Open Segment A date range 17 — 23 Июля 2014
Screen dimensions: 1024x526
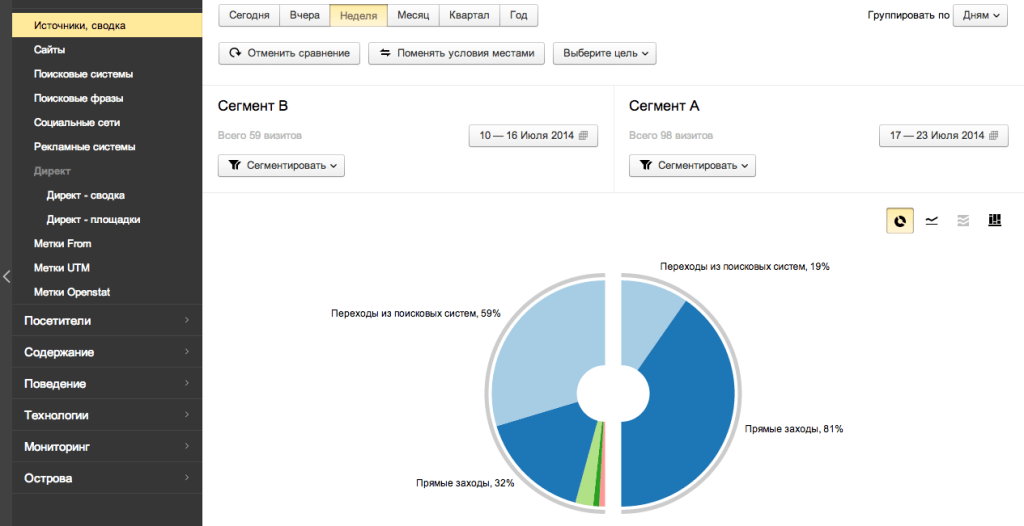pos(944,135)
